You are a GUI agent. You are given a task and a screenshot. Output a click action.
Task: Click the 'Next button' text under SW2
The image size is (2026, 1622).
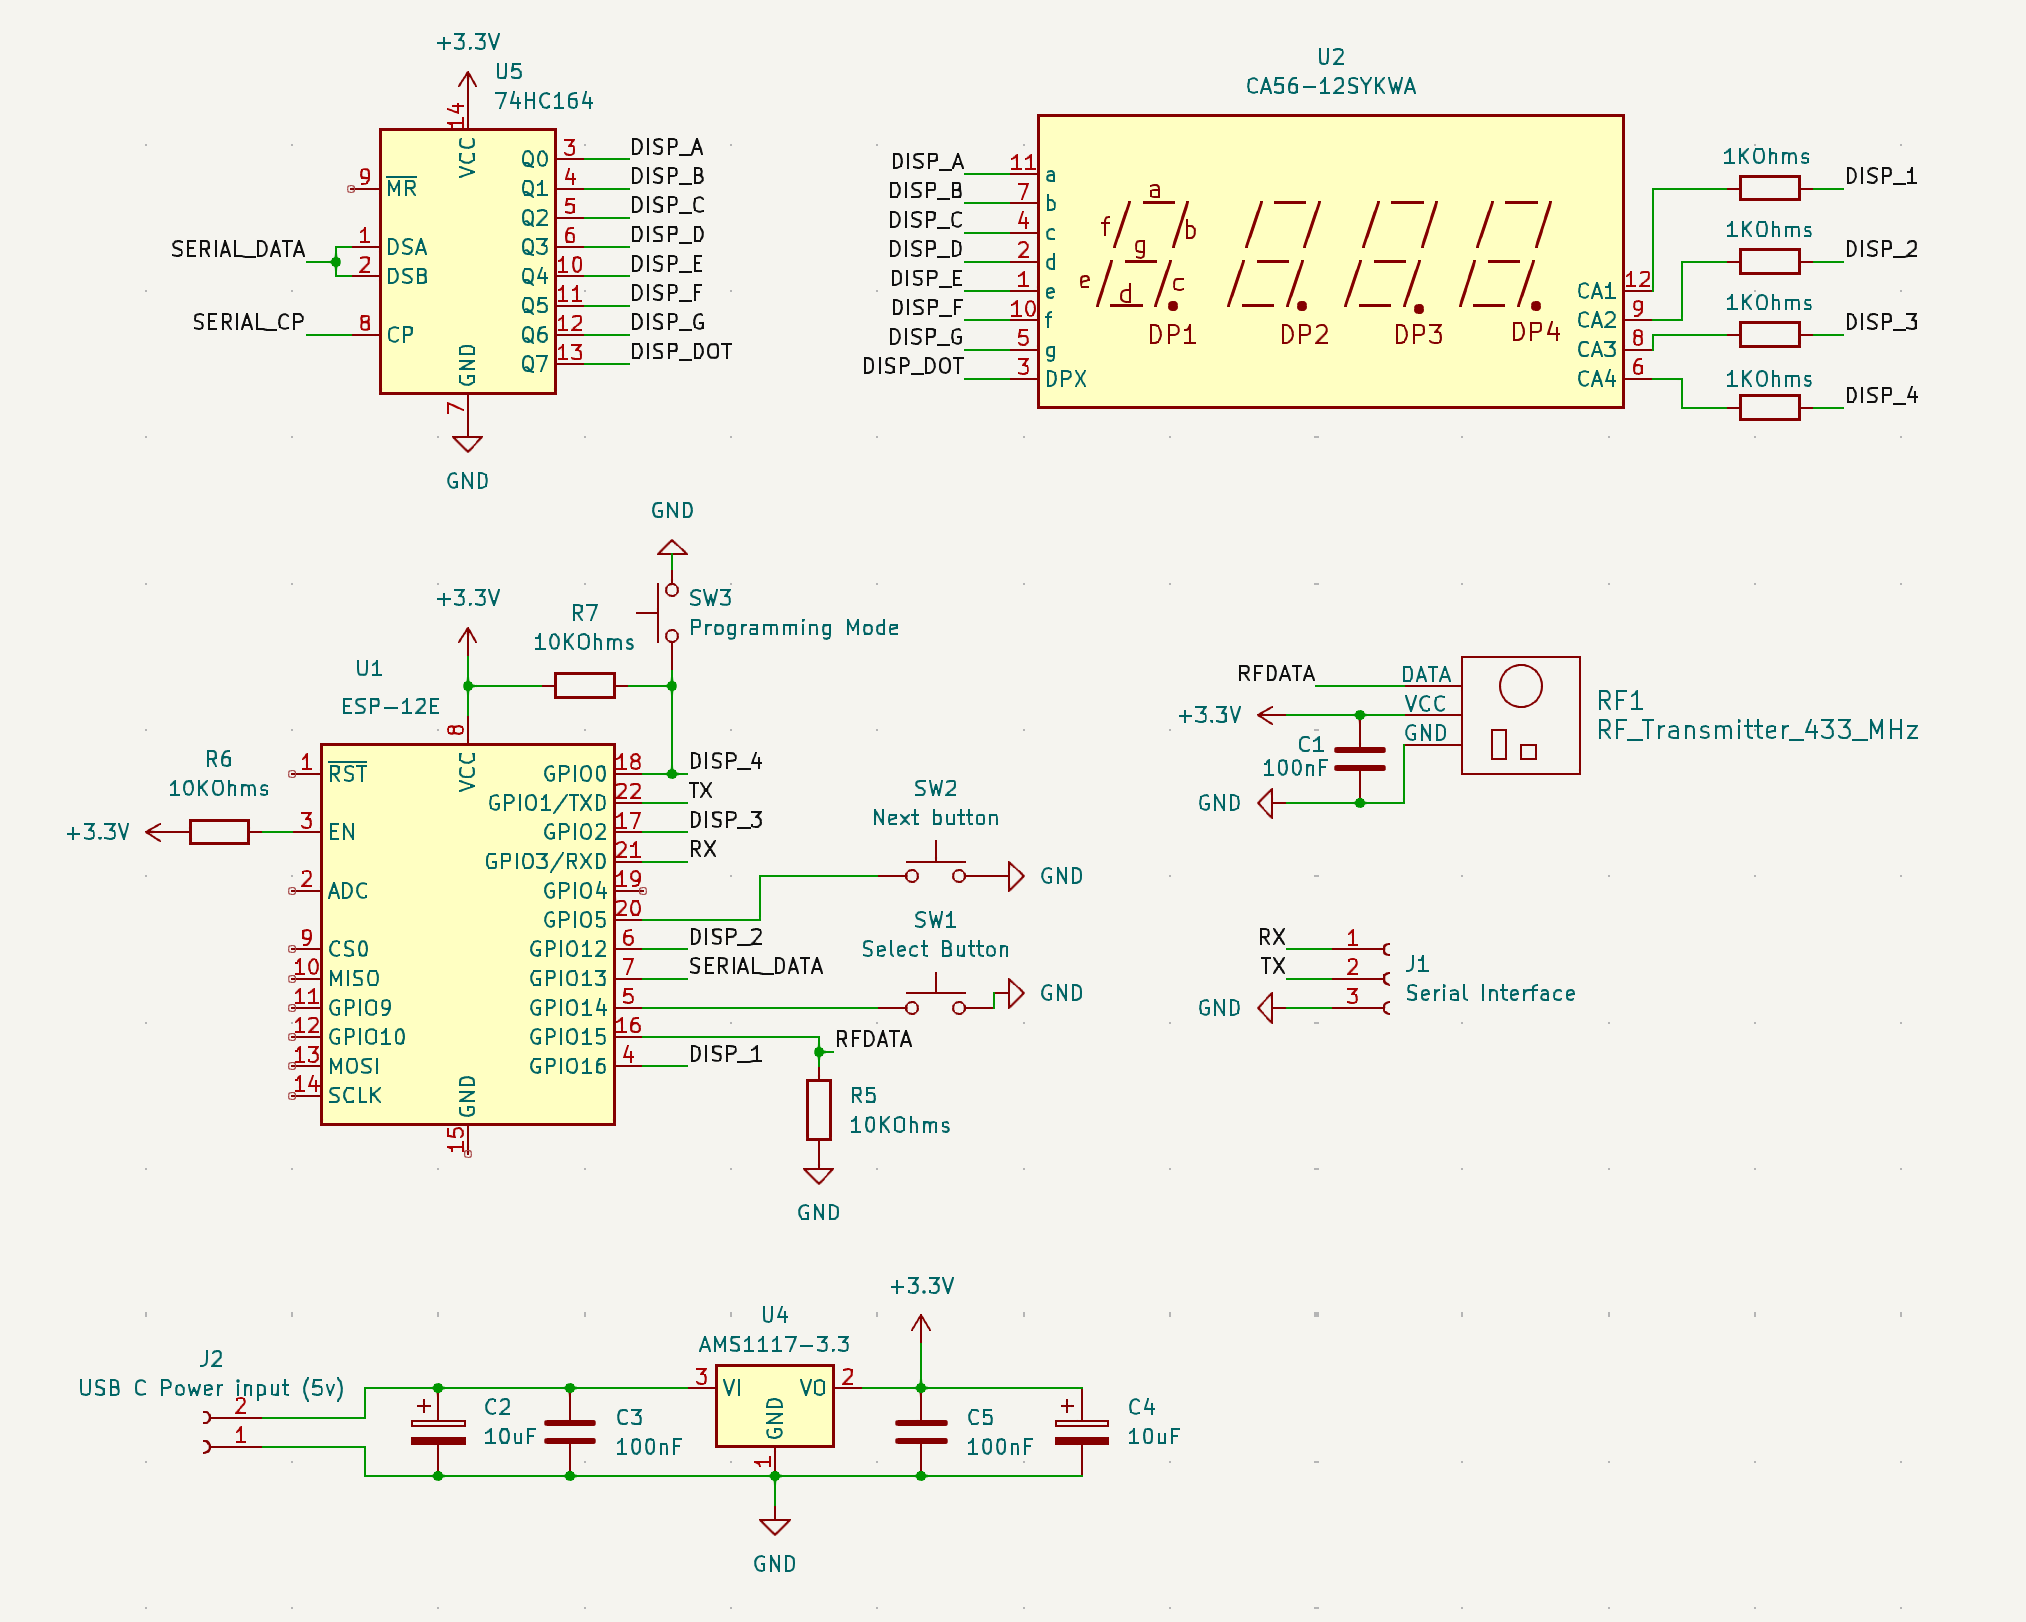pyautogui.click(x=936, y=818)
